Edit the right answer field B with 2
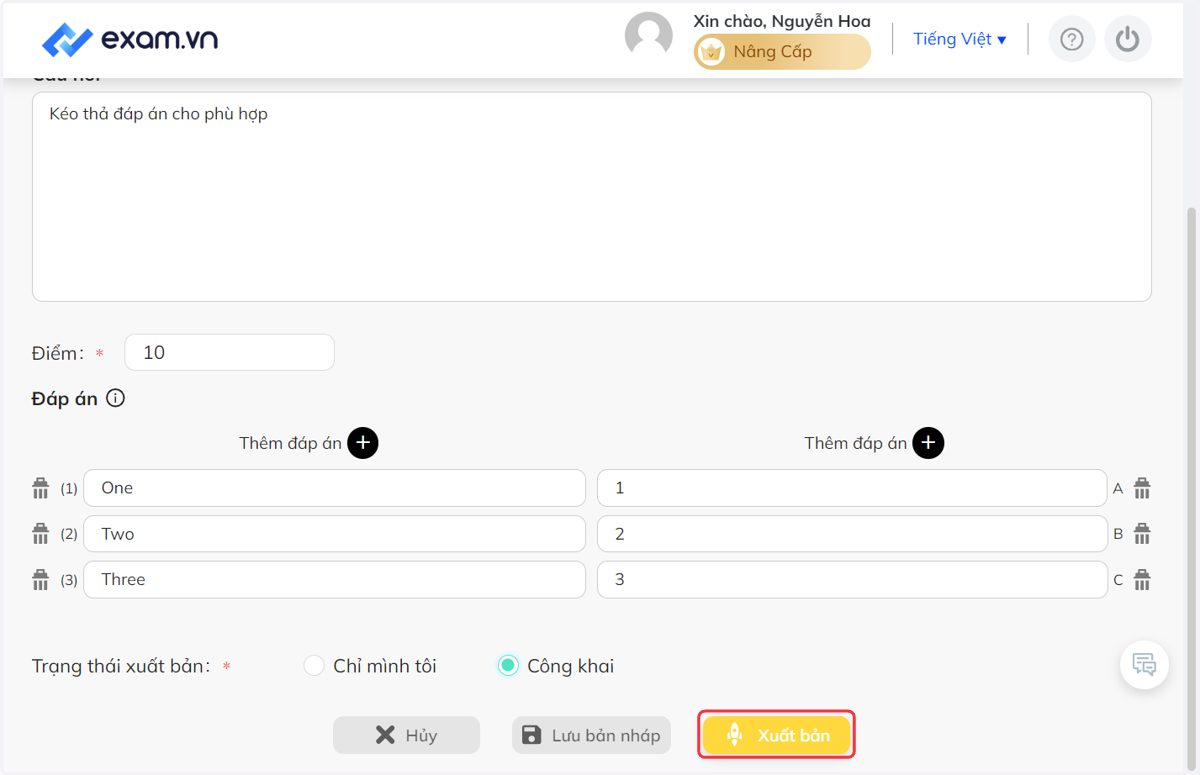The height and width of the screenshot is (775, 1200). coord(852,534)
